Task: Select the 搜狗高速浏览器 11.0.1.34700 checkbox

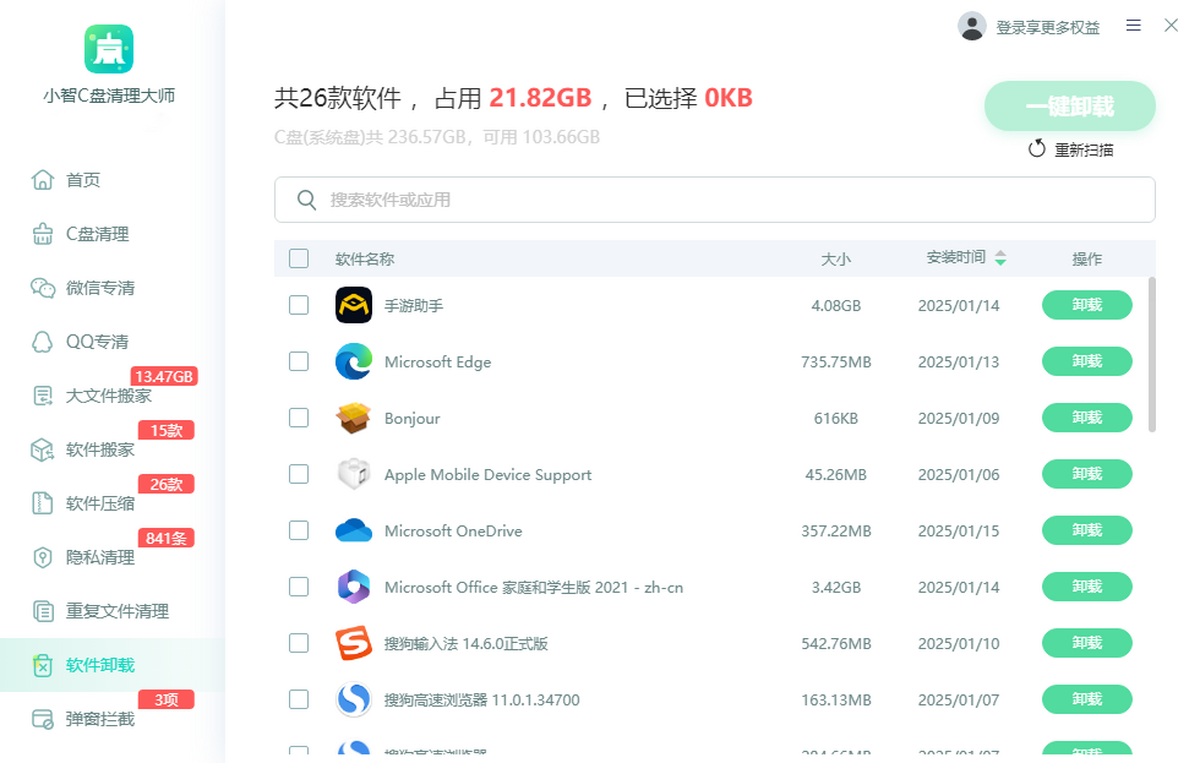Action: pyautogui.click(x=299, y=700)
